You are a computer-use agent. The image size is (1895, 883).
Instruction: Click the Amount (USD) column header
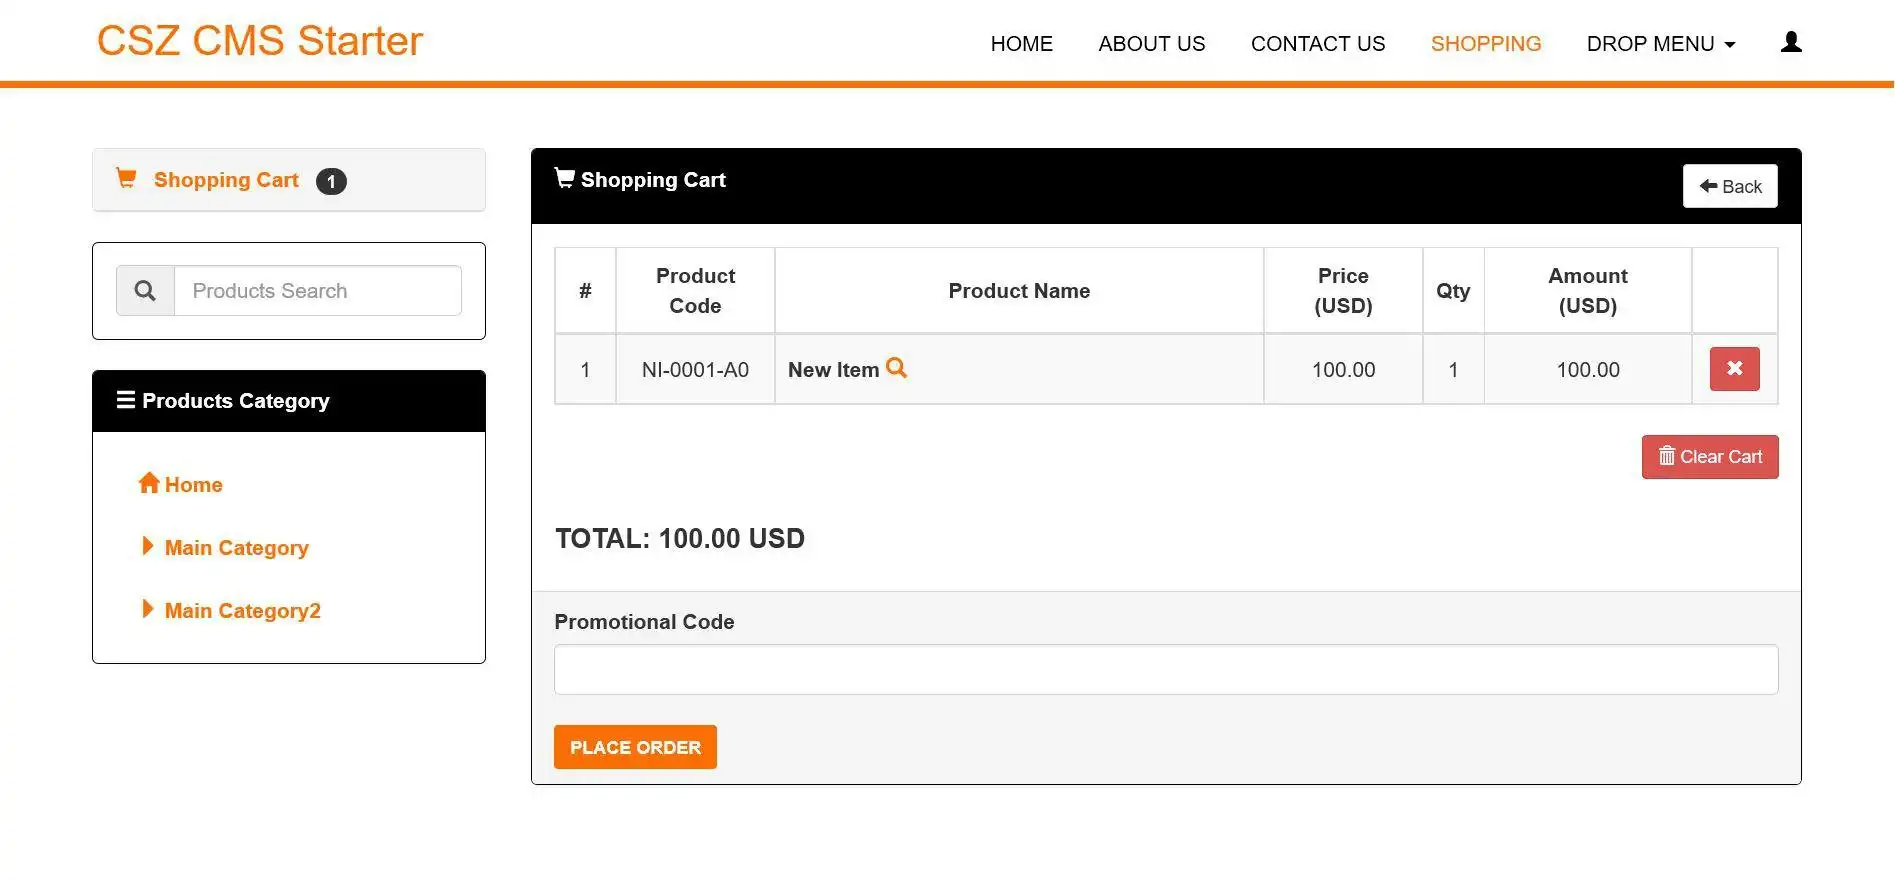click(x=1588, y=291)
